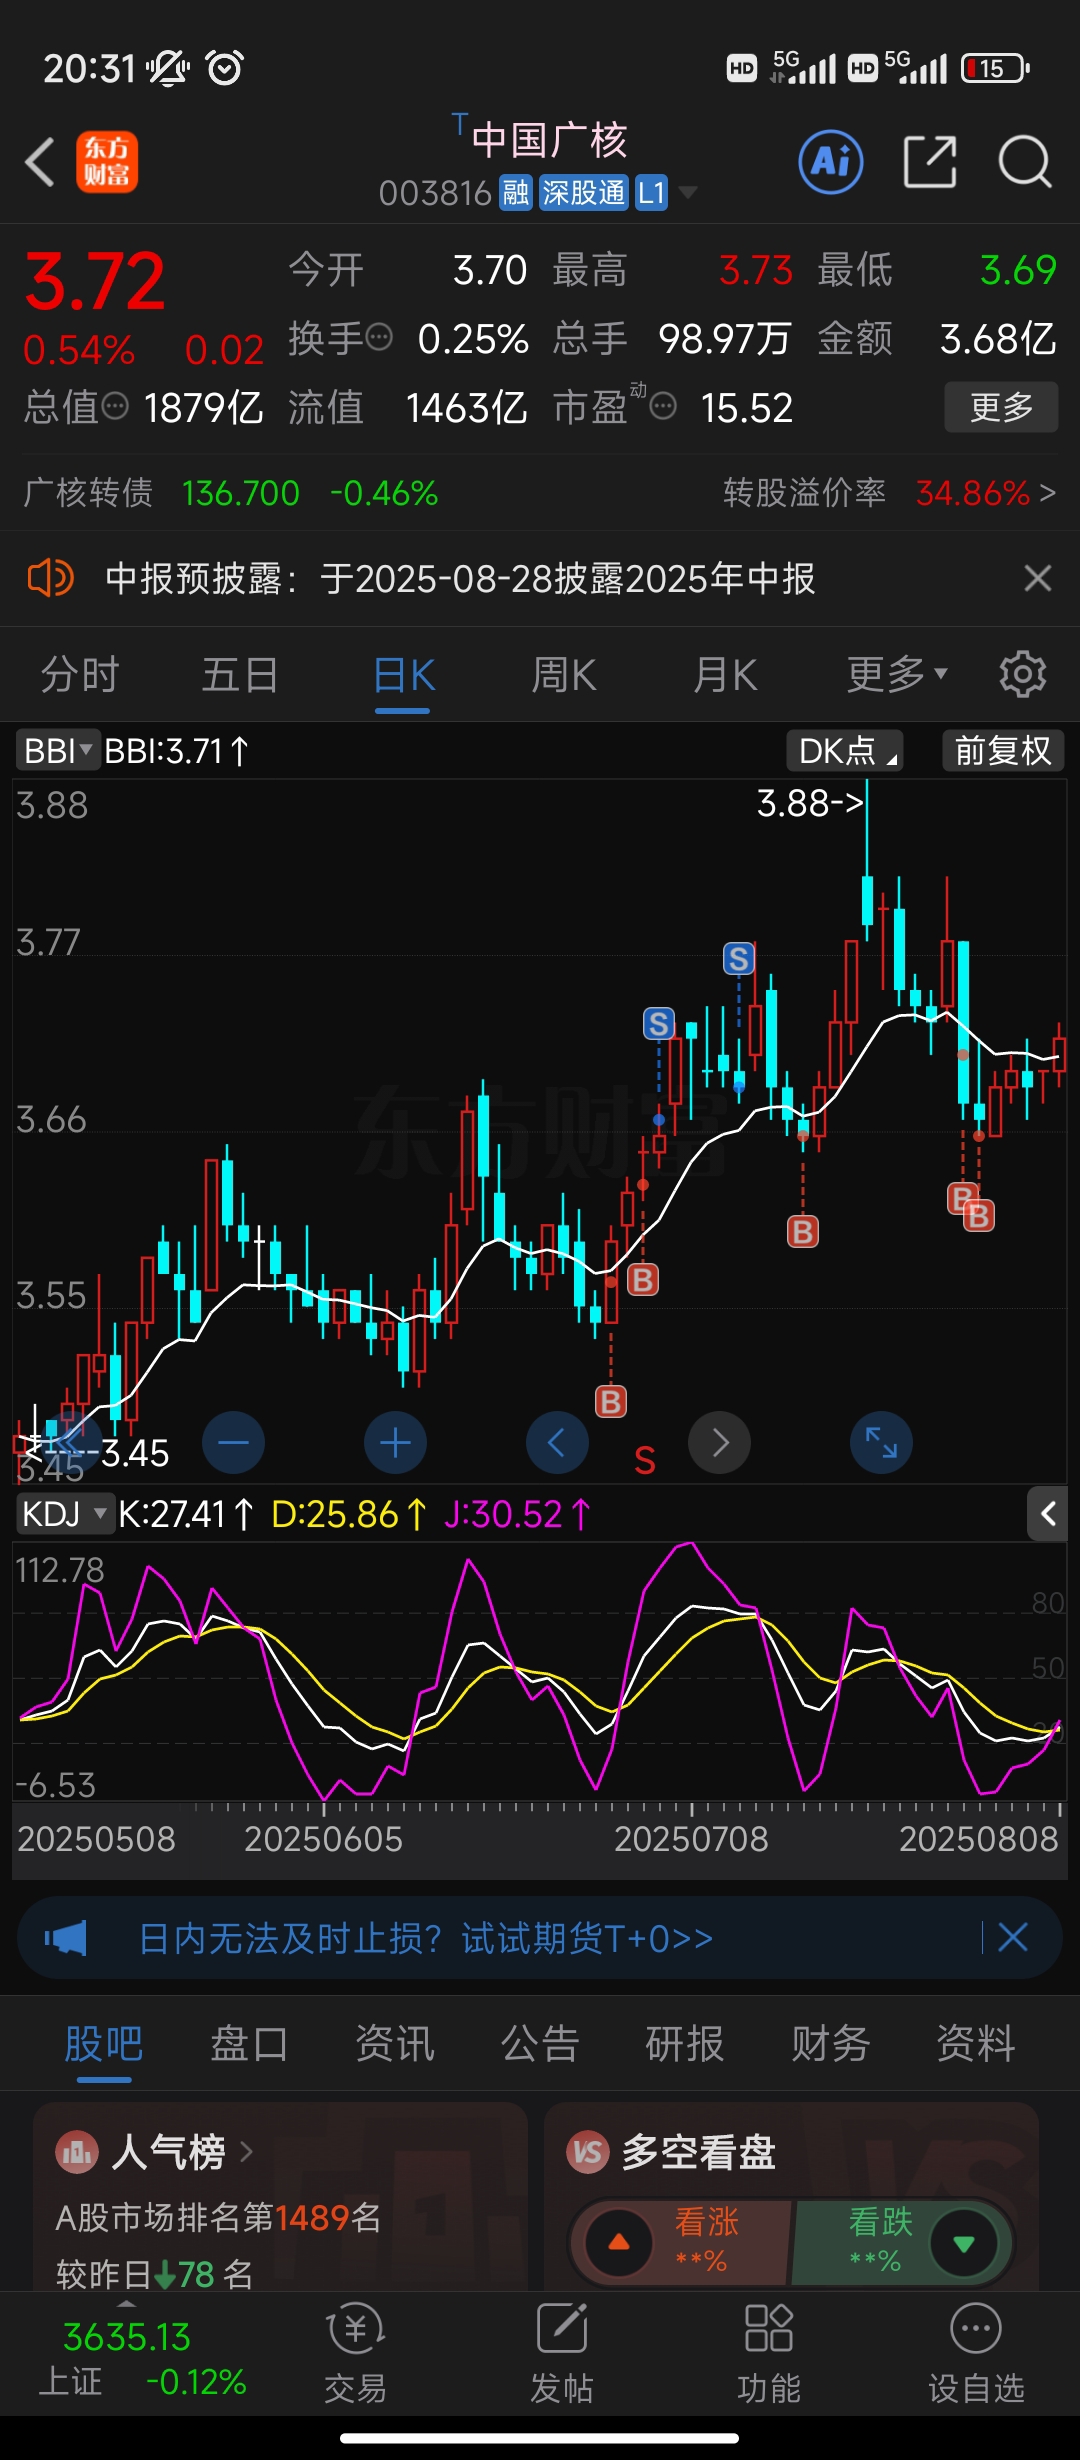Tap the 总值 info icon
The width and height of the screenshot is (1080, 2460).
pyautogui.click(x=116, y=406)
